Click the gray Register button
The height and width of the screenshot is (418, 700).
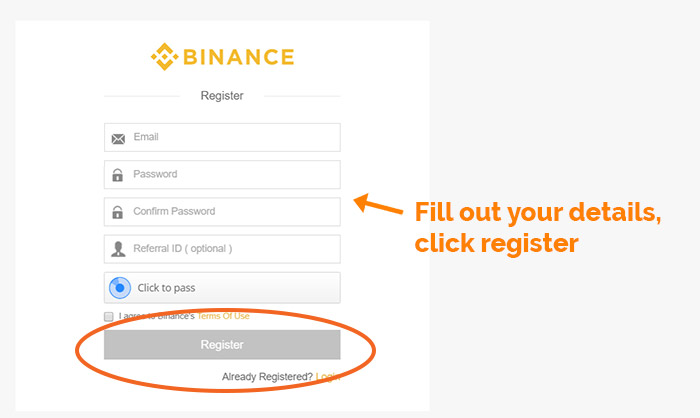click(x=222, y=344)
